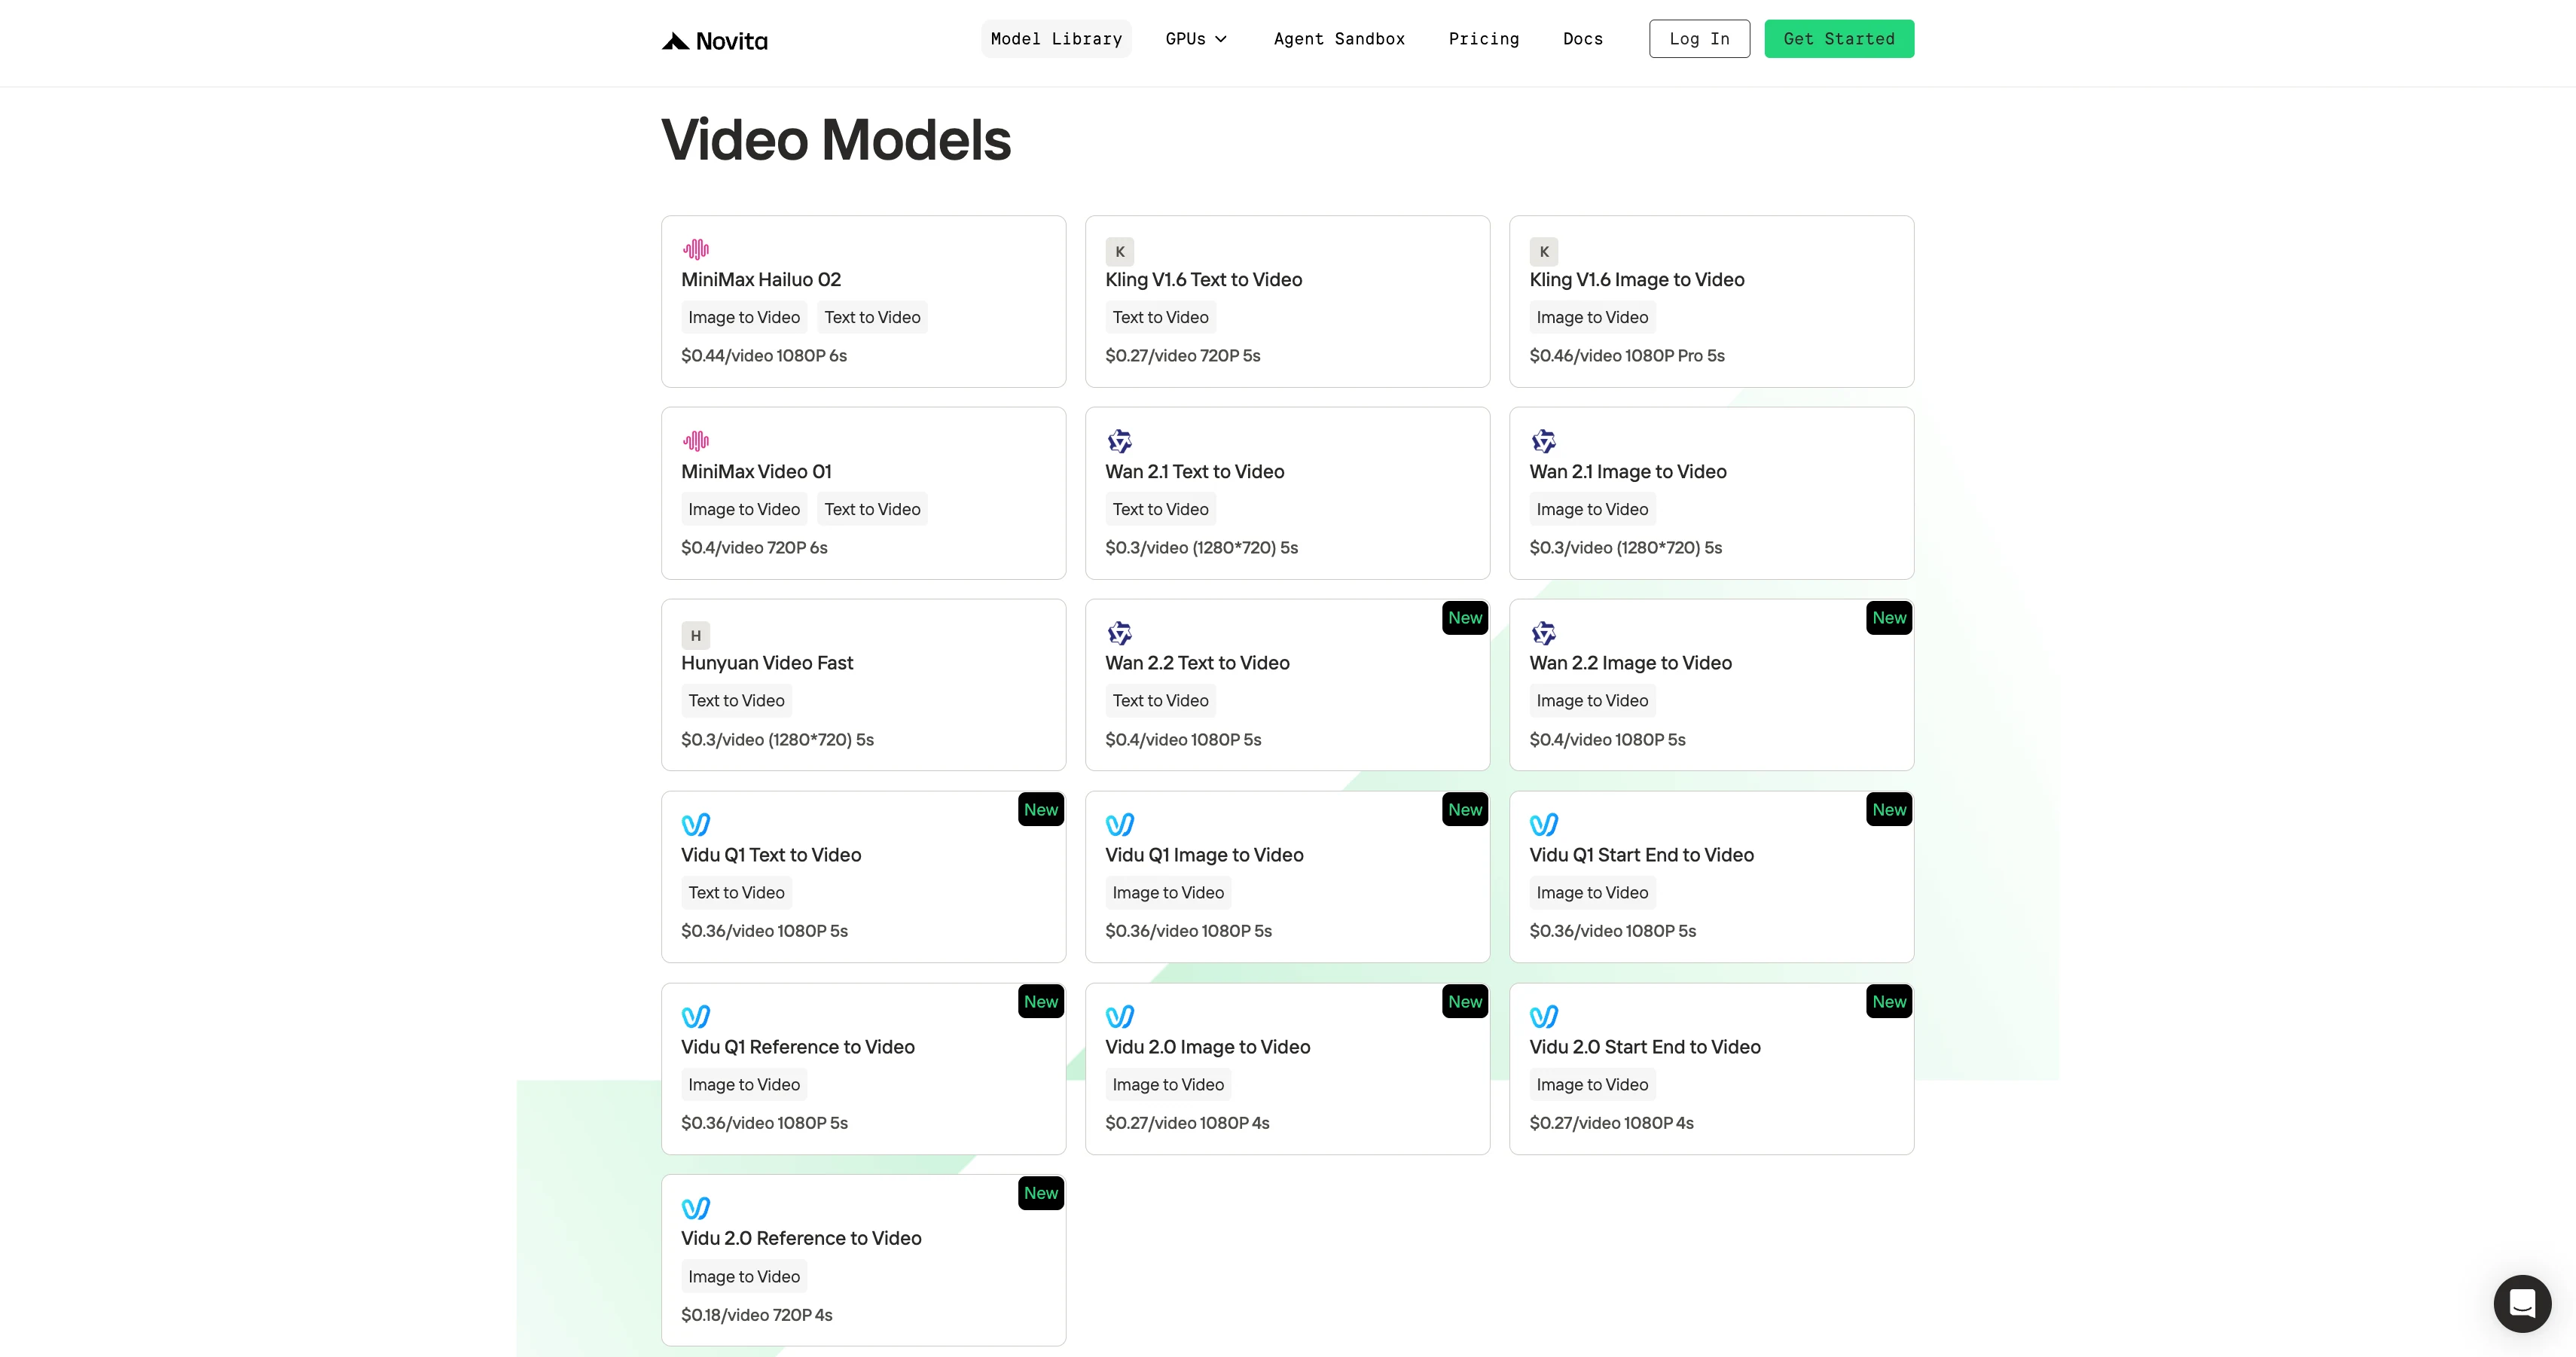Image resolution: width=2576 pixels, height=1357 pixels.
Task: Click the $0.4/video 720P 6s price text
Action: tap(754, 548)
